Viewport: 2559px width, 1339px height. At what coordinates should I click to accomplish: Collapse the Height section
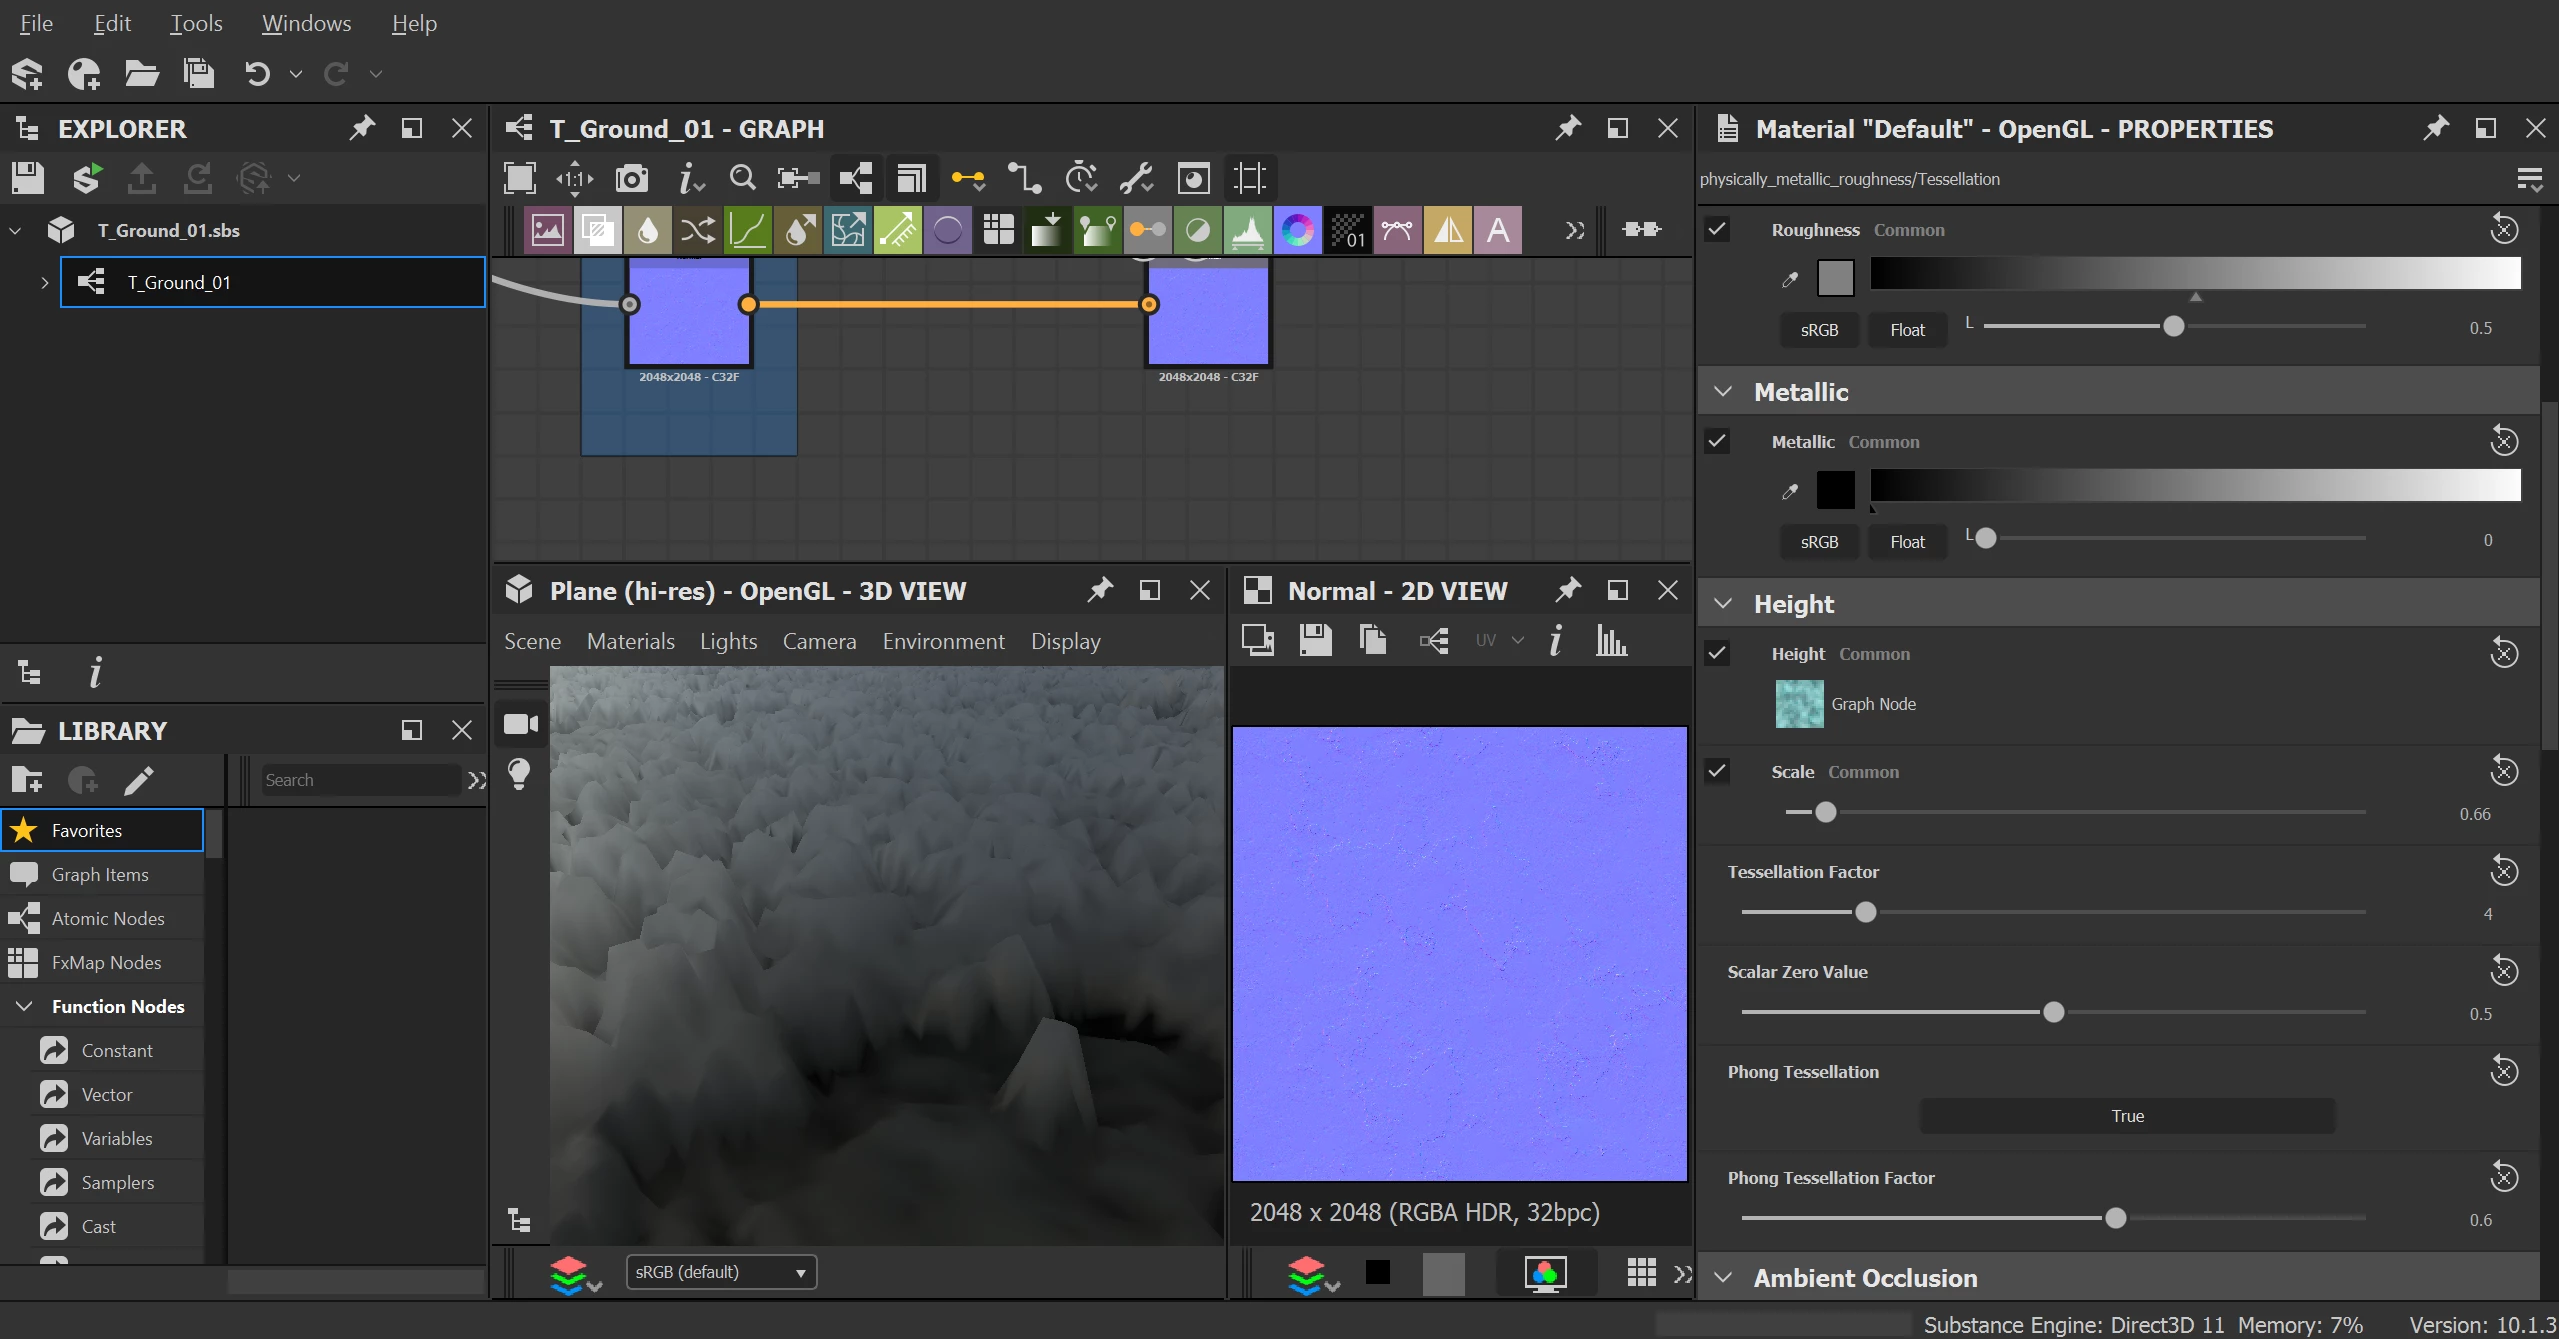pyautogui.click(x=1723, y=604)
